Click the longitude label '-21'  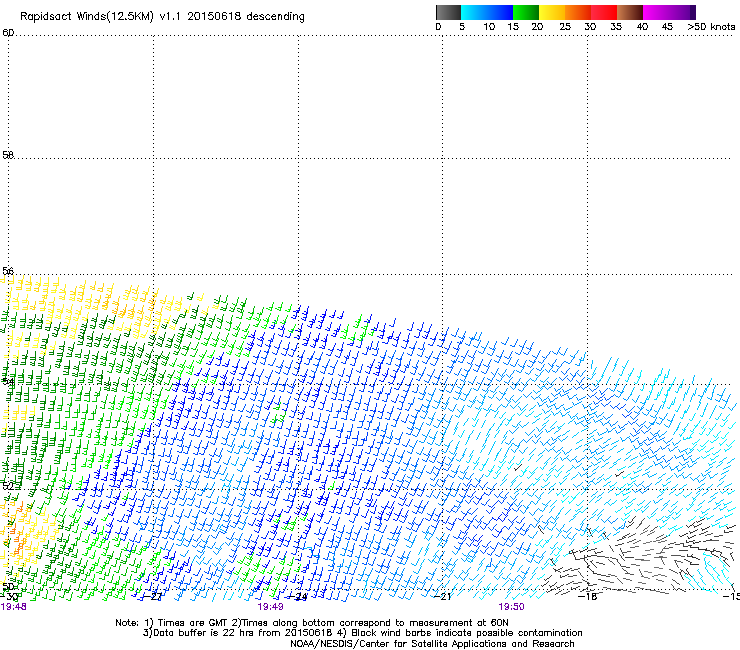pos(442,597)
